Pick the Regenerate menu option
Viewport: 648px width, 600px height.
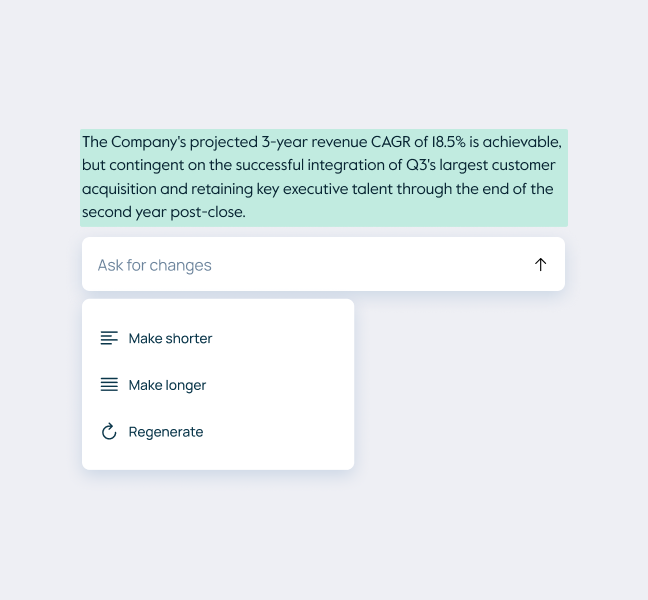click(166, 432)
